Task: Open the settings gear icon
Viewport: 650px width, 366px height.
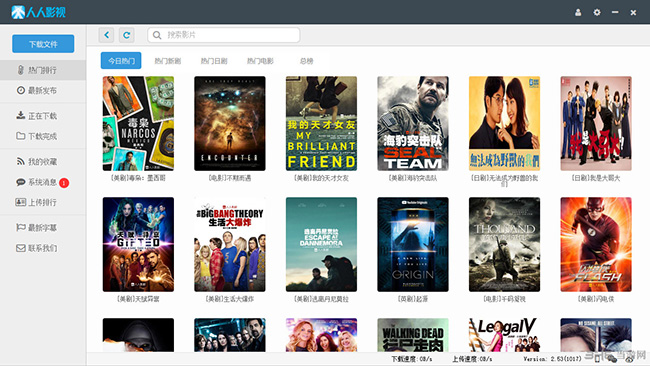Action: 597,12
